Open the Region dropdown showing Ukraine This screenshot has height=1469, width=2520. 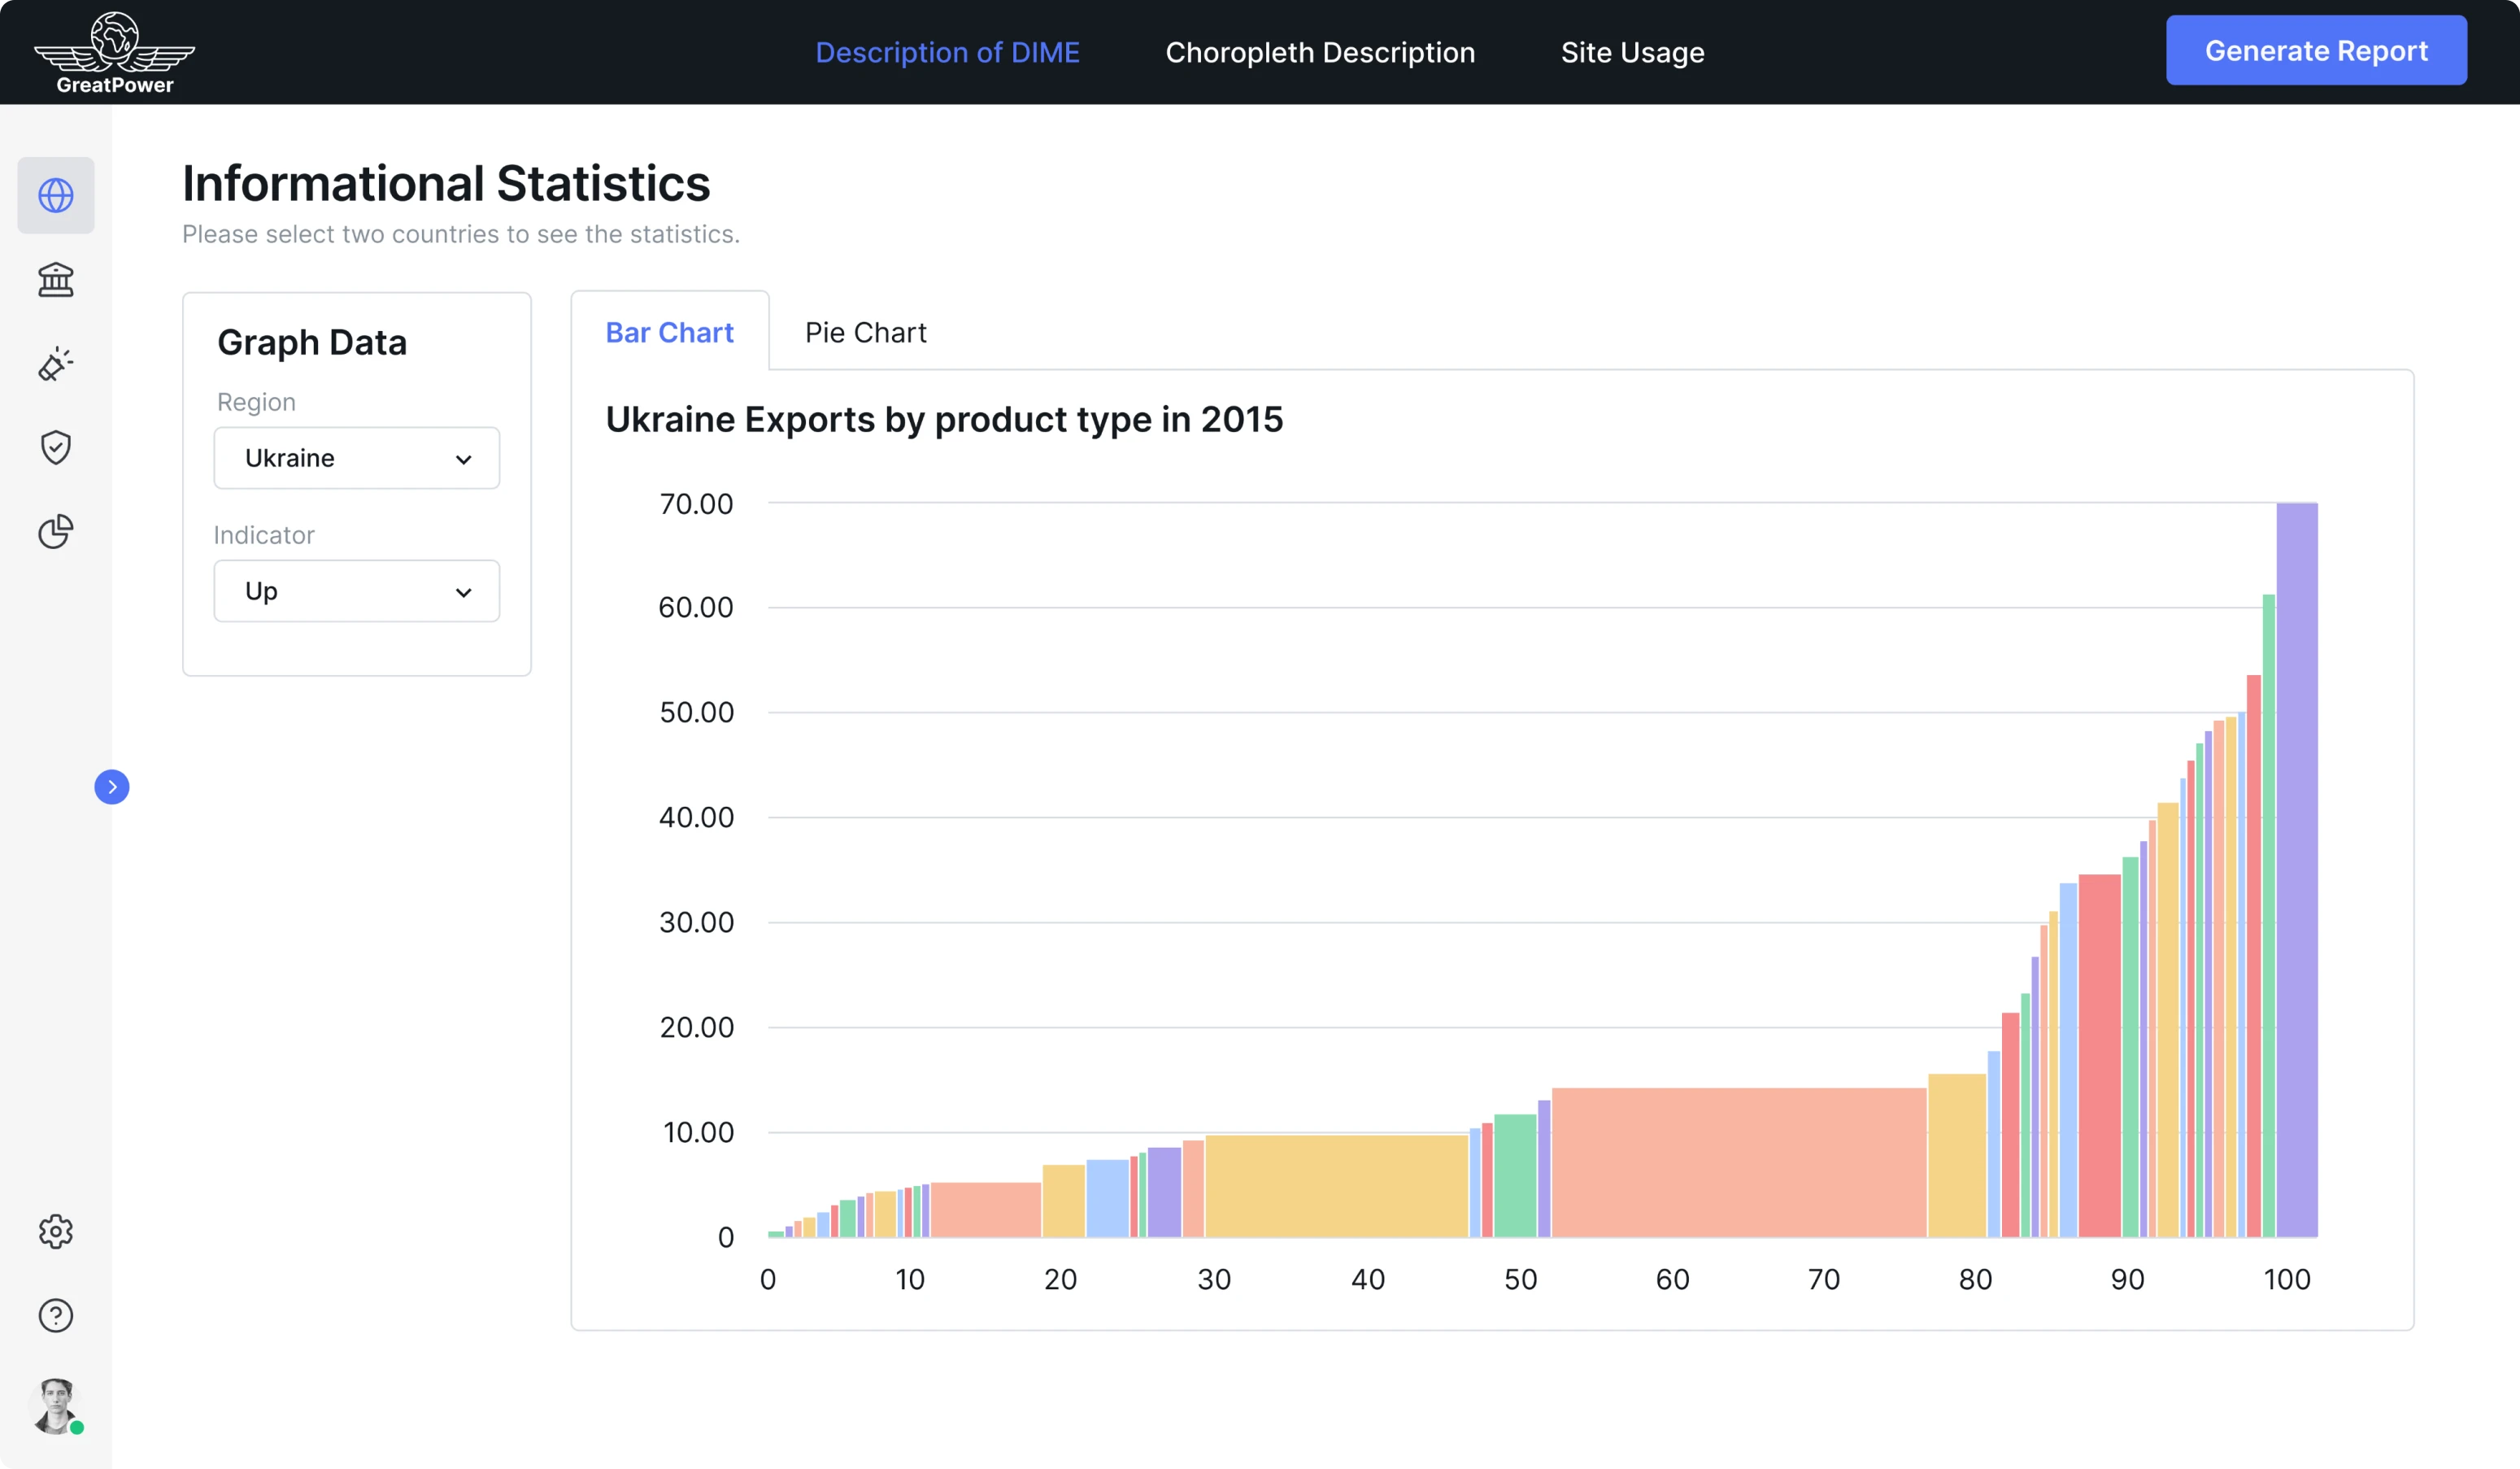pyautogui.click(x=356, y=458)
